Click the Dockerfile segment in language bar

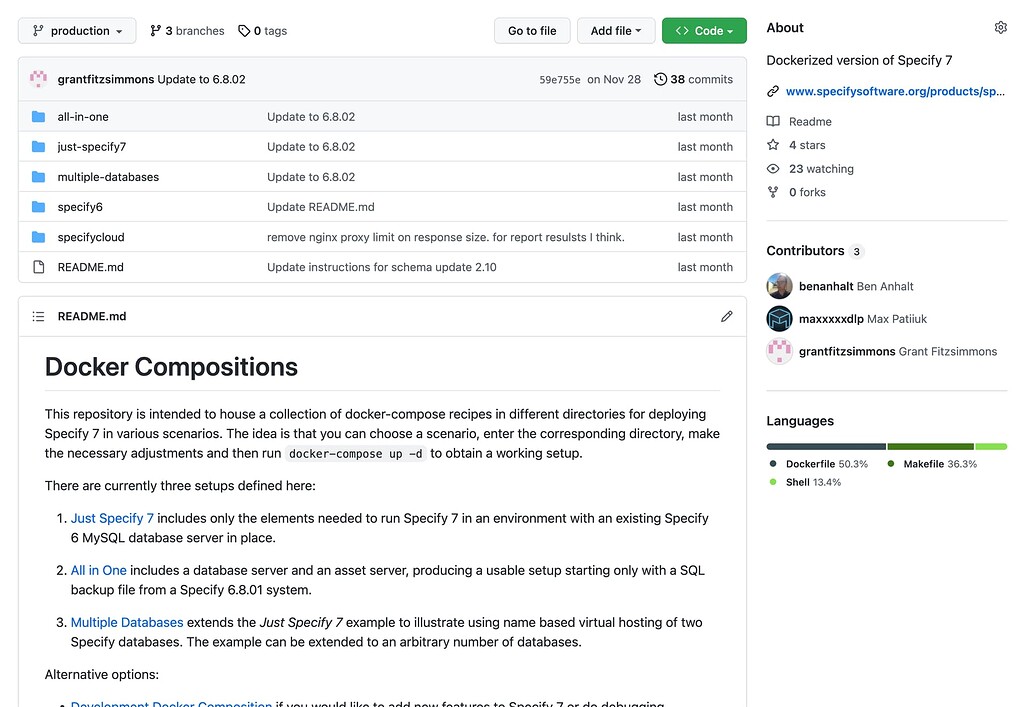[826, 446]
